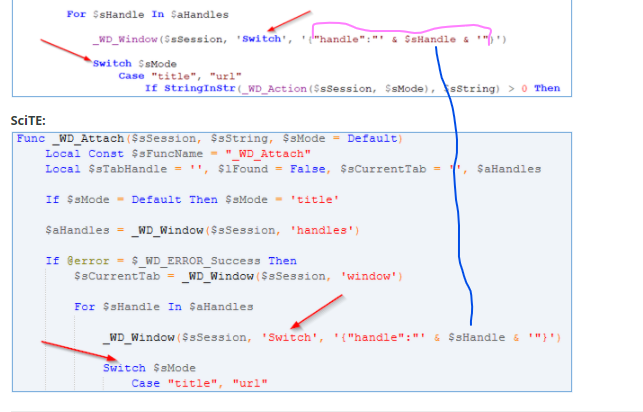The image size is (643, 412).
Task: Click the Local Const keywords
Action: click(x=84, y=154)
